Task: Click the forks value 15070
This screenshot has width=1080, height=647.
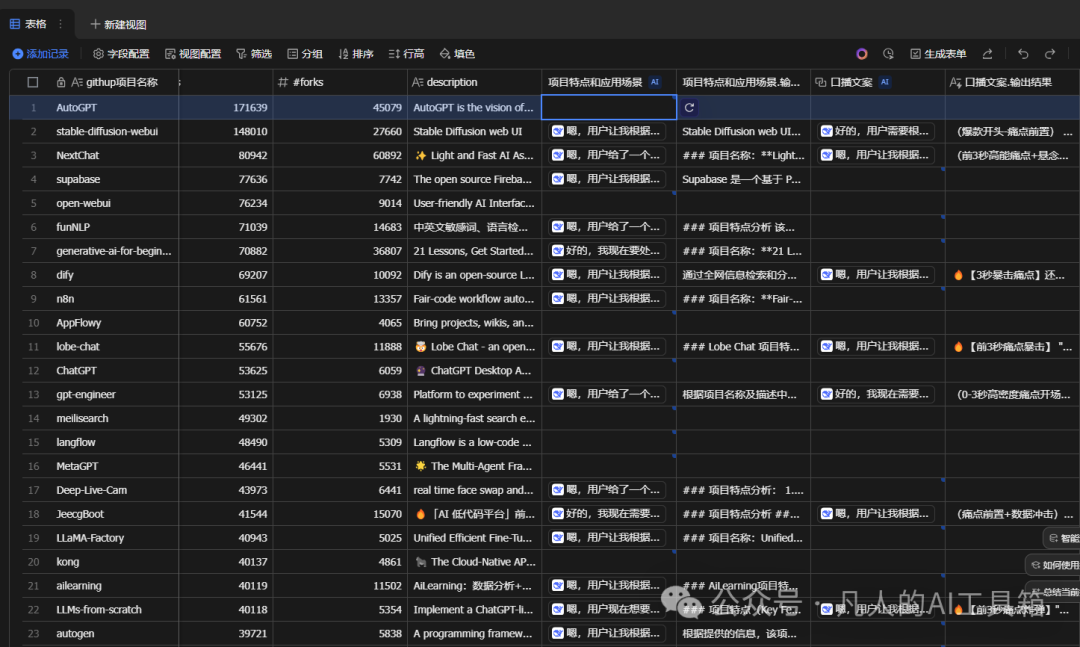Action: pos(387,514)
